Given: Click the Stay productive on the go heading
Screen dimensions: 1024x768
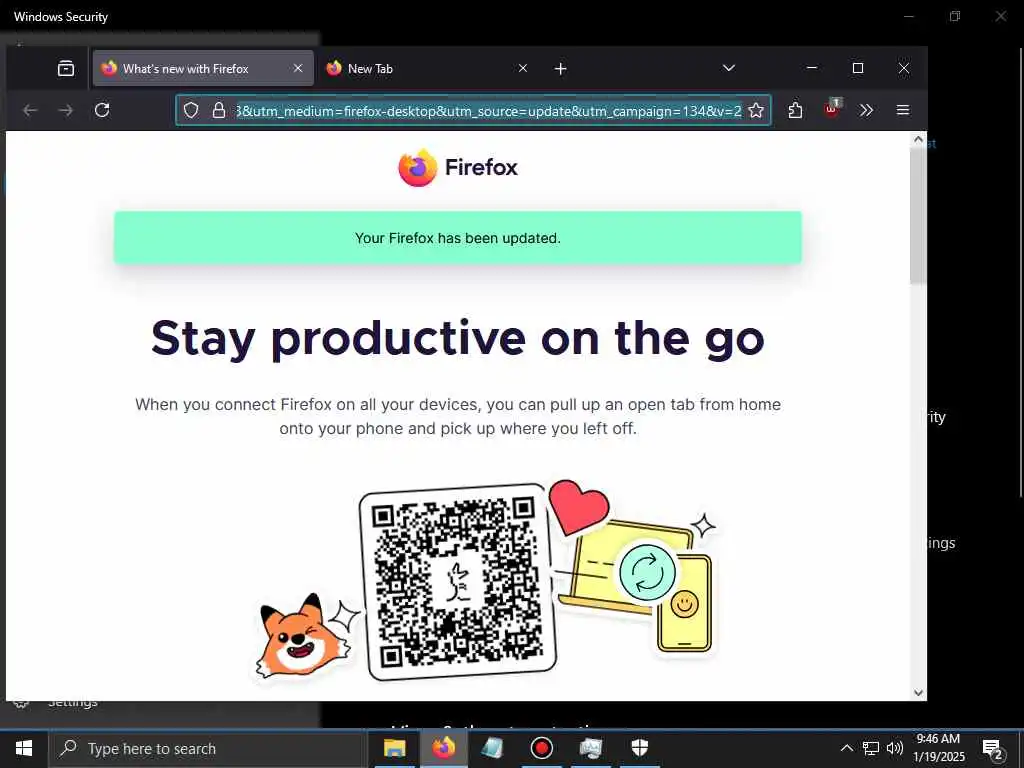Looking at the screenshot, I should tap(458, 338).
